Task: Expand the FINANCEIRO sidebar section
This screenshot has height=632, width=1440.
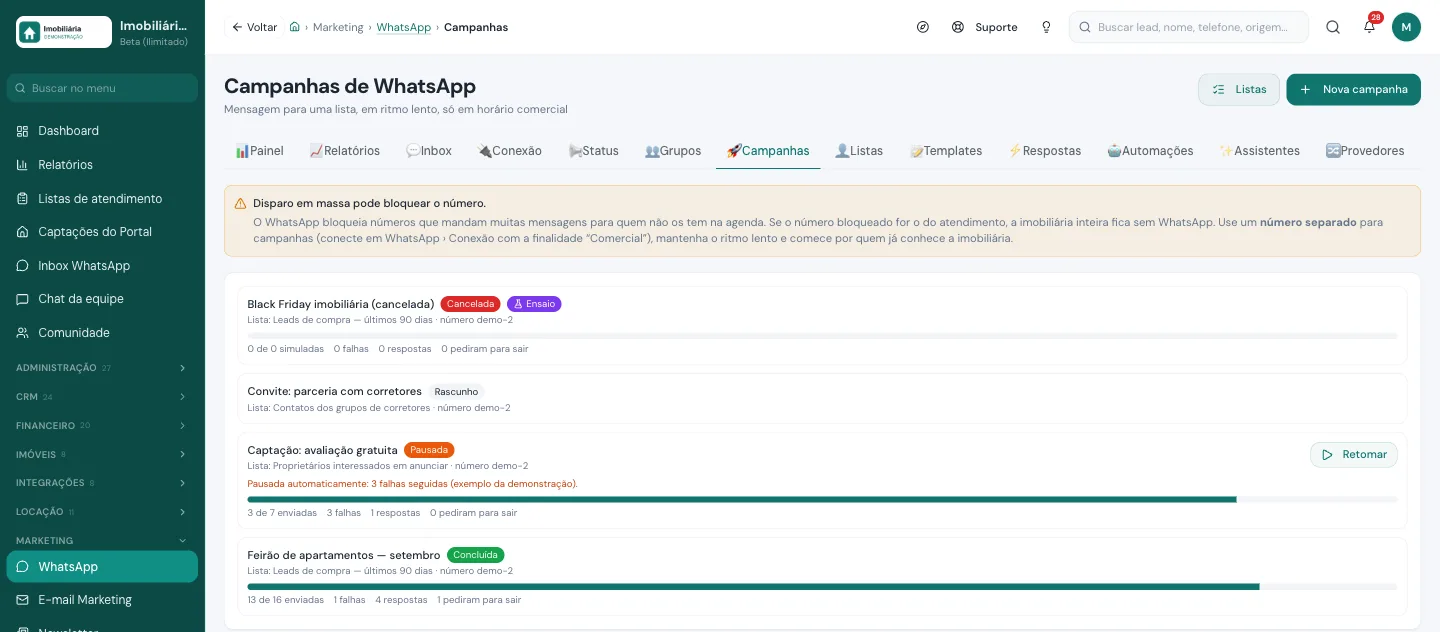Action: pos(102,426)
